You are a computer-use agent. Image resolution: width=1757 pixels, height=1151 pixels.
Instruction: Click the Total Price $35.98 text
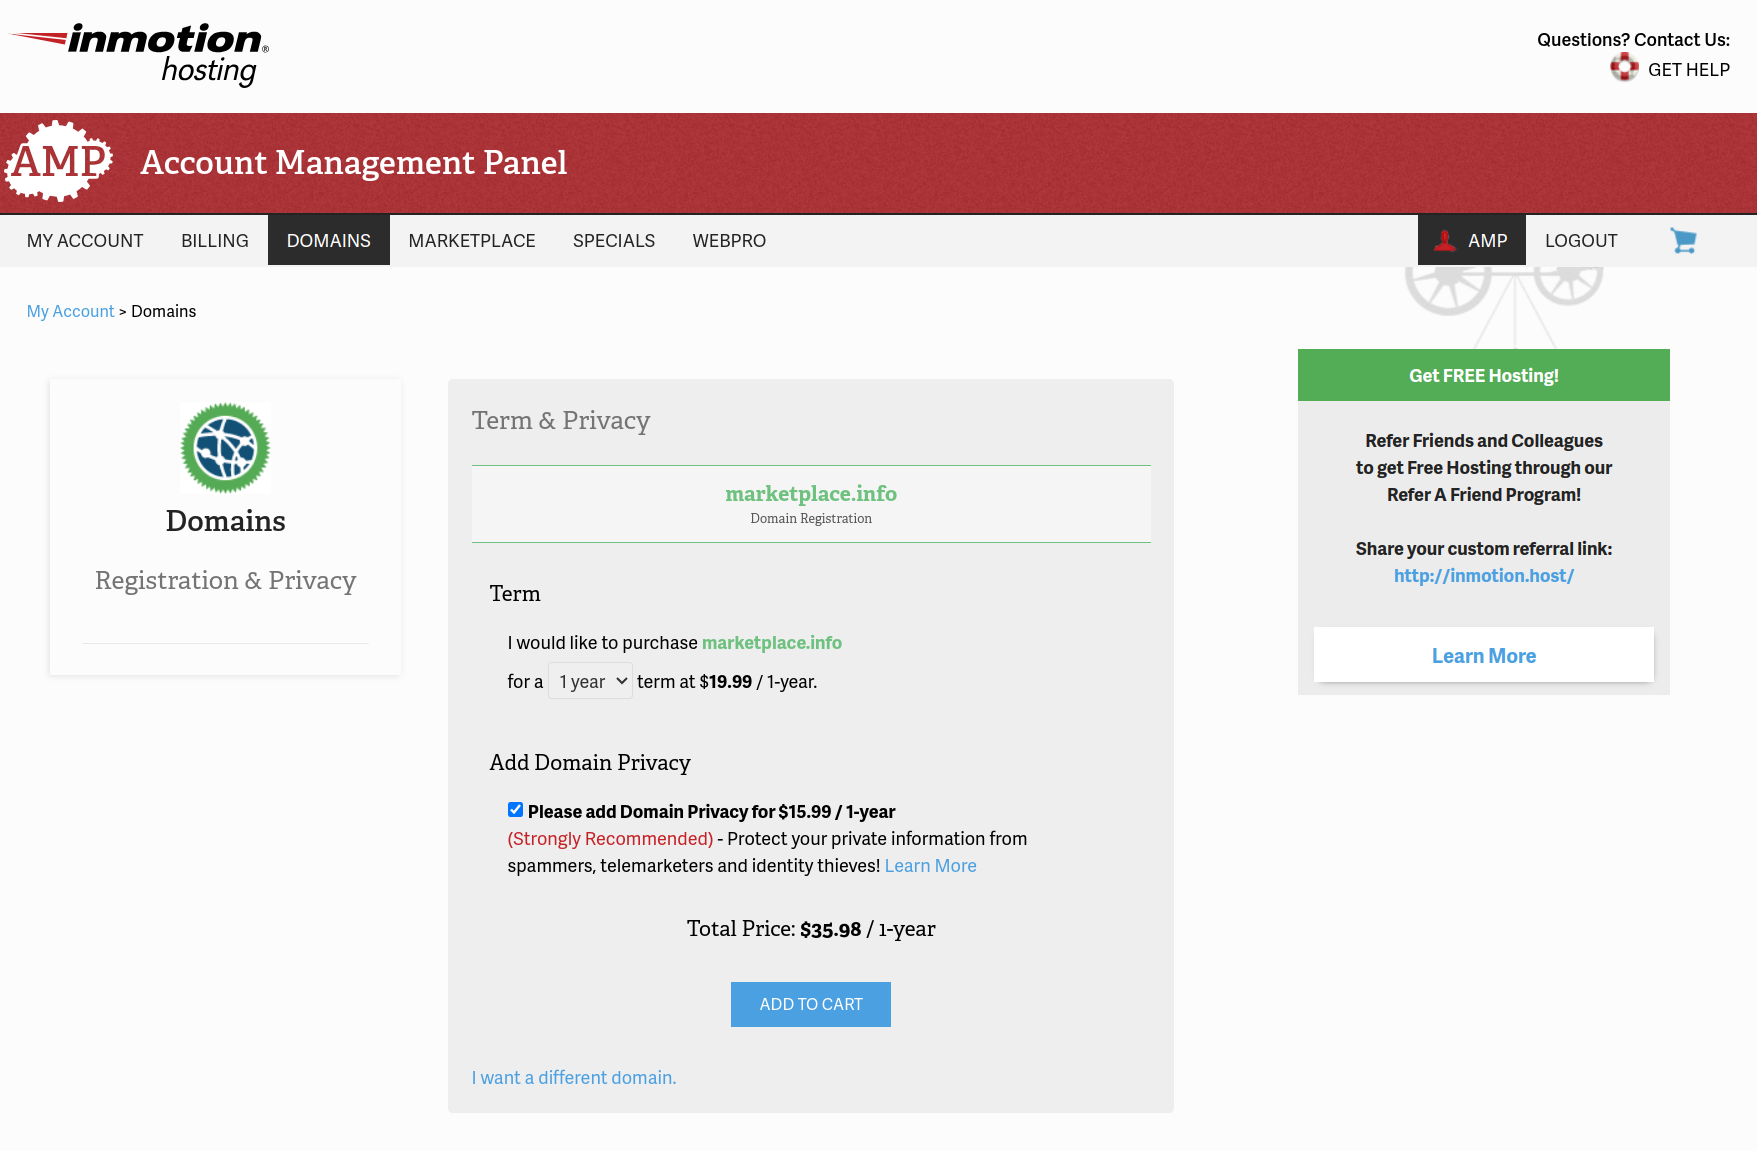[811, 929]
